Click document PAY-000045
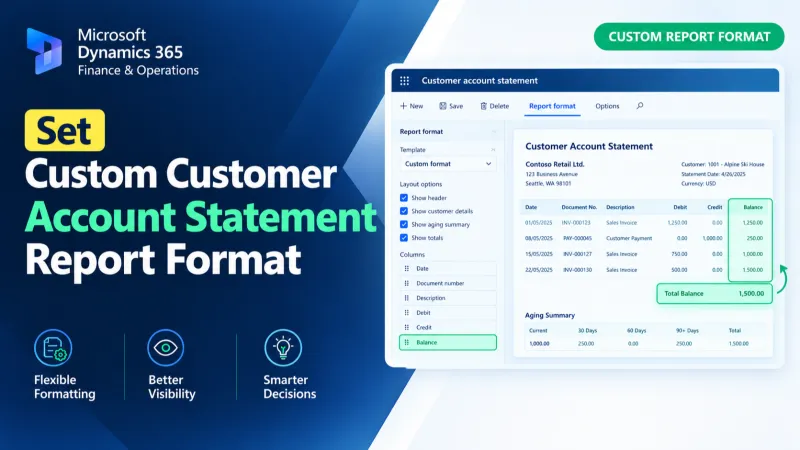 point(577,238)
